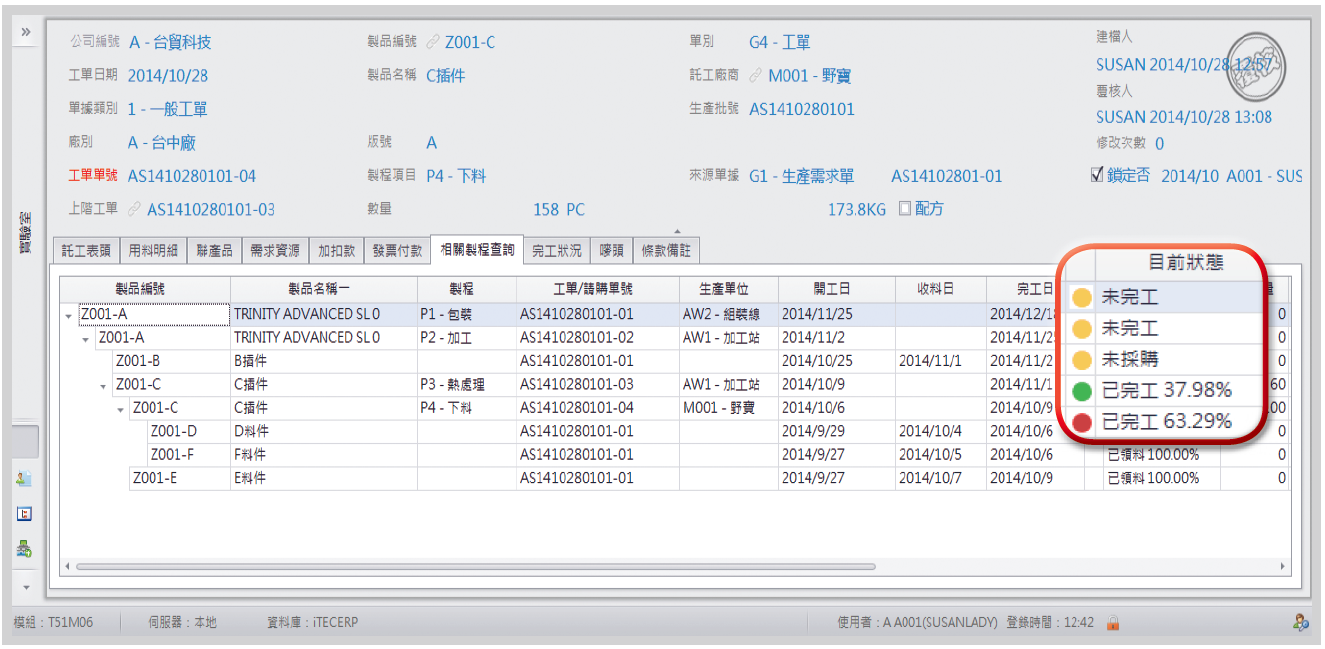Toggle the 配方 checkbox

(905, 209)
